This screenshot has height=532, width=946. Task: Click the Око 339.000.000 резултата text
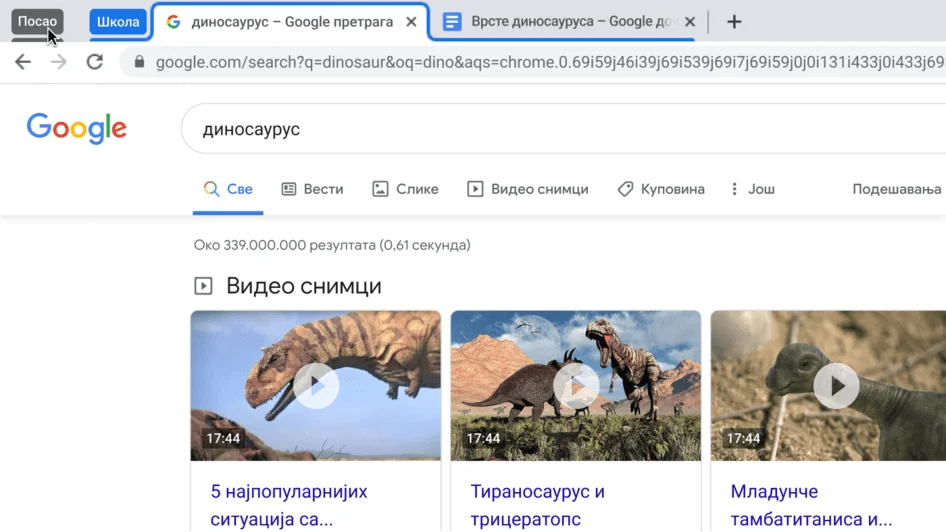[332, 245]
